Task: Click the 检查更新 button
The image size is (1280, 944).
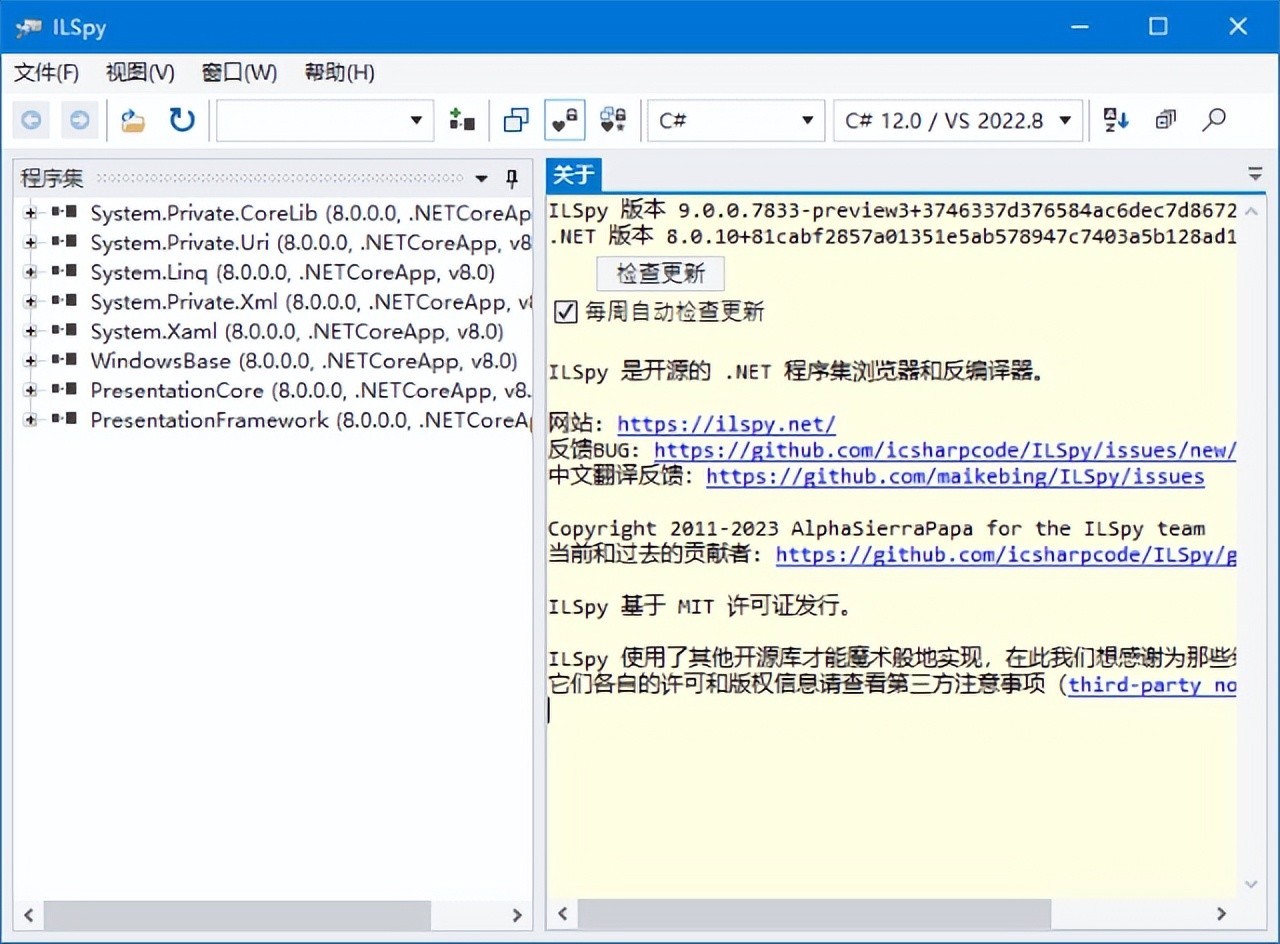Action: pos(660,273)
